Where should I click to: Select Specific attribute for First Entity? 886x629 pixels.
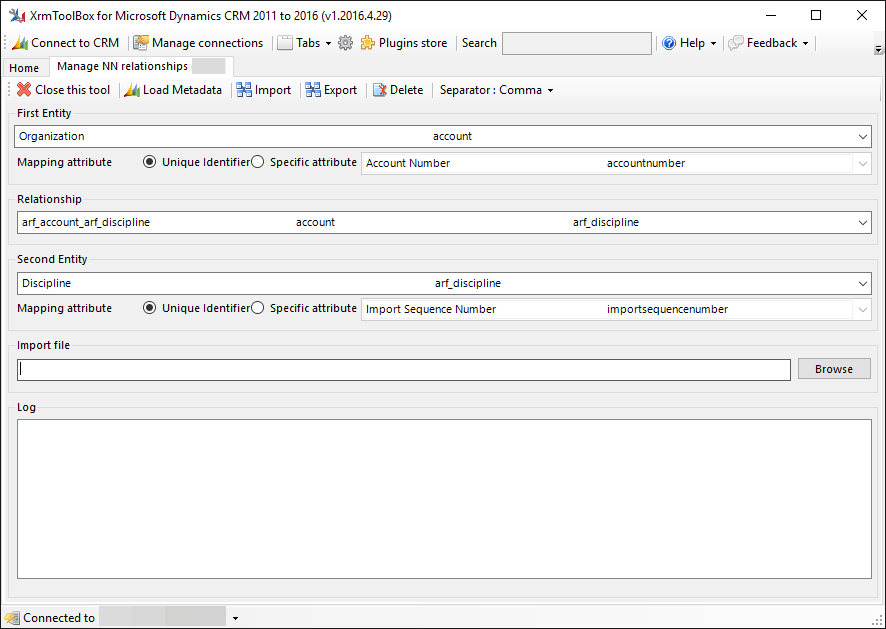257,162
